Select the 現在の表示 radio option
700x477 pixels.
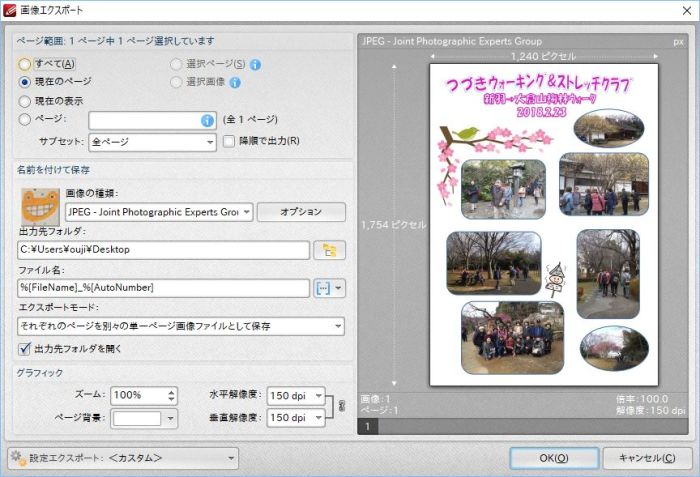click(x=26, y=101)
